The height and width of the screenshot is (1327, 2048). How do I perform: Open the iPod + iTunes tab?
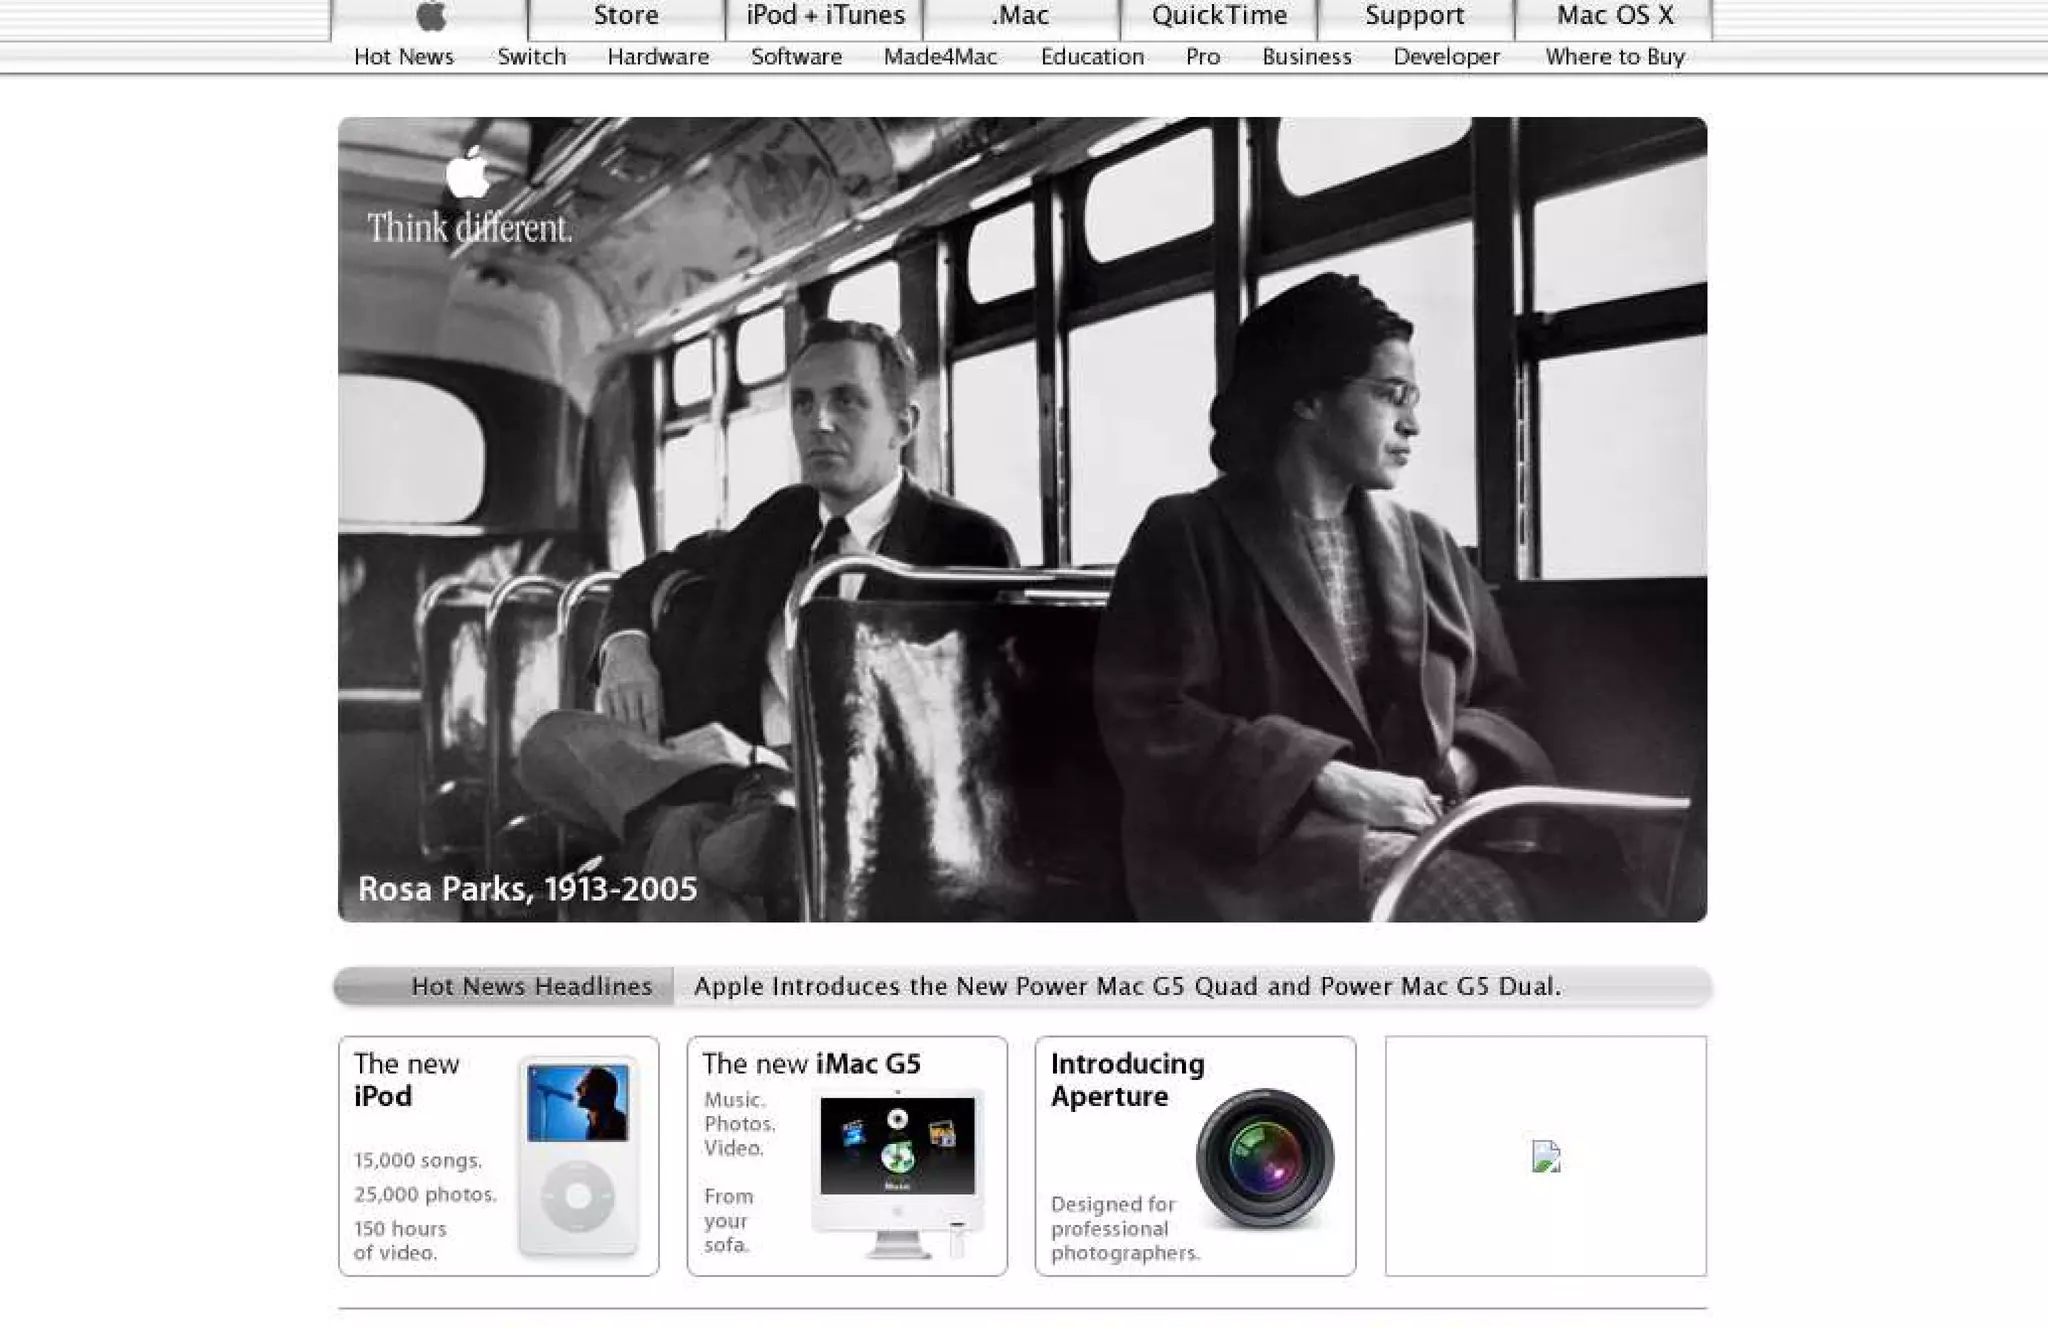coord(825,17)
